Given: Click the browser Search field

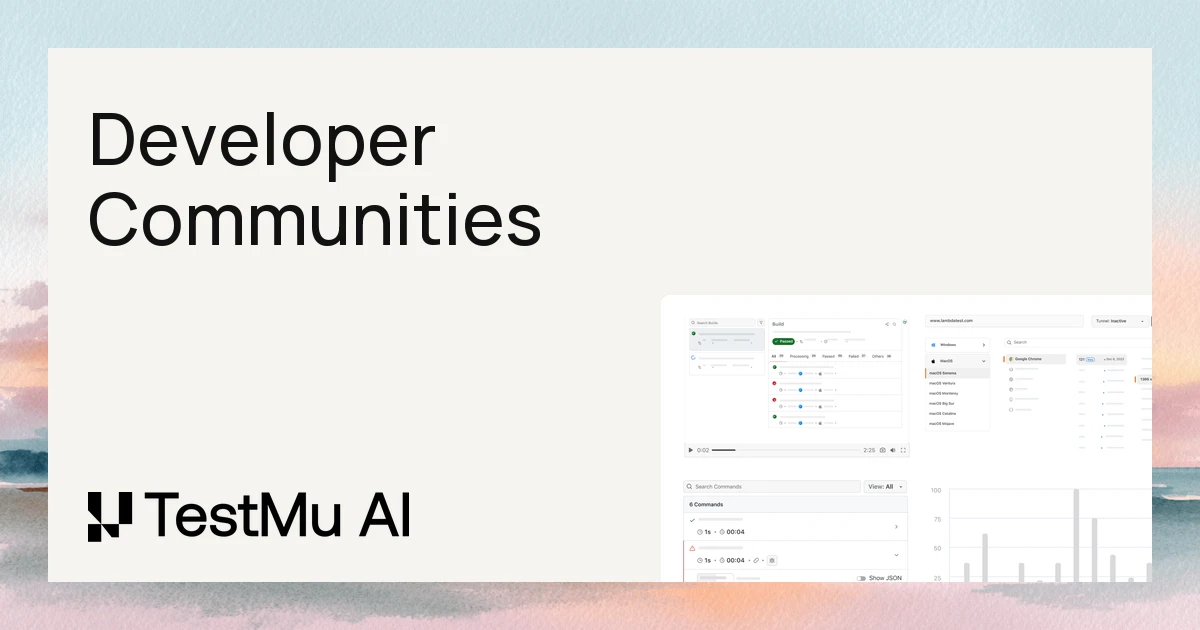Looking at the screenshot, I should (x=1078, y=342).
